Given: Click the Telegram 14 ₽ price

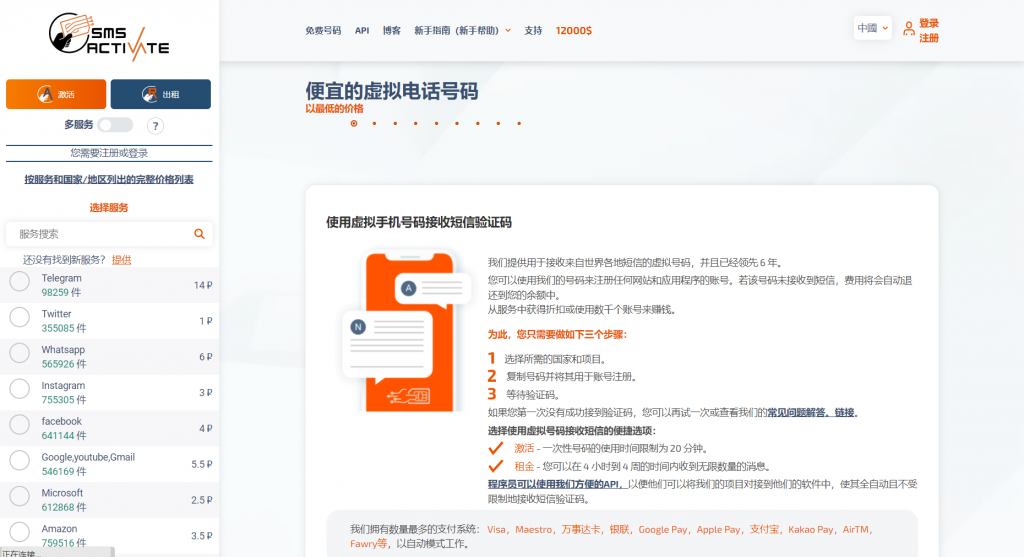Looking at the screenshot, I should 203,285.
